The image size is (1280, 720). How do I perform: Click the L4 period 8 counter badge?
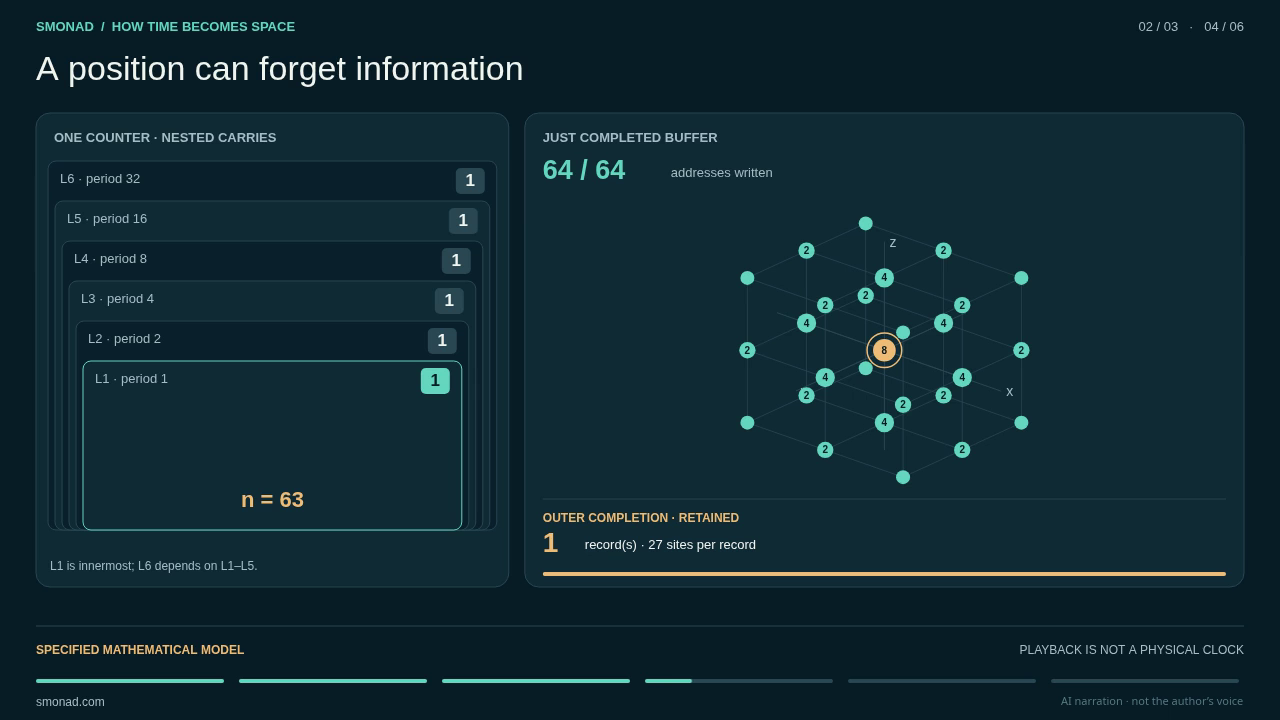click(456, 261)
